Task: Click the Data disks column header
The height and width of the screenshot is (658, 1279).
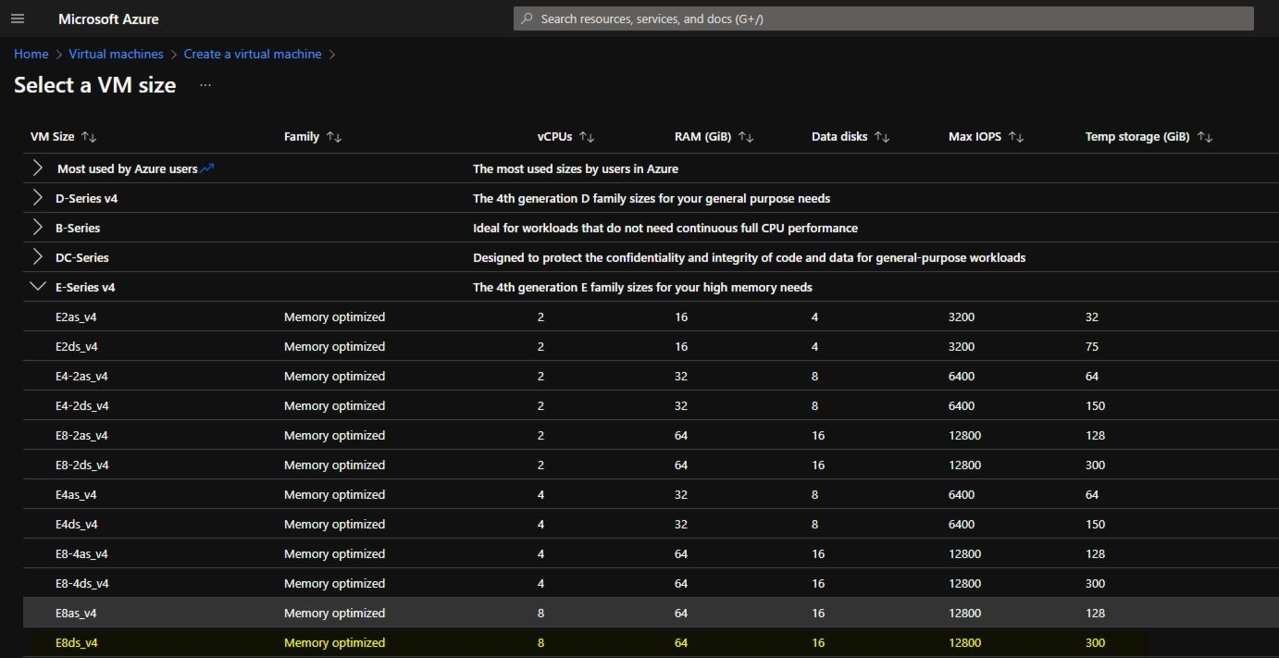Action: pos(839,137)
